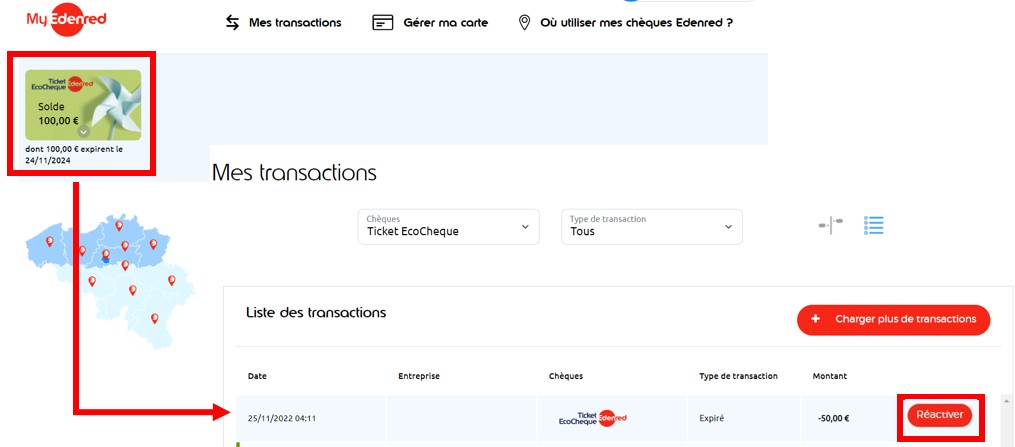The height and width of the screenshot is (447, 1015).
Task: Click the Liste des transactions heading
Action: click(x=316, y=312)
